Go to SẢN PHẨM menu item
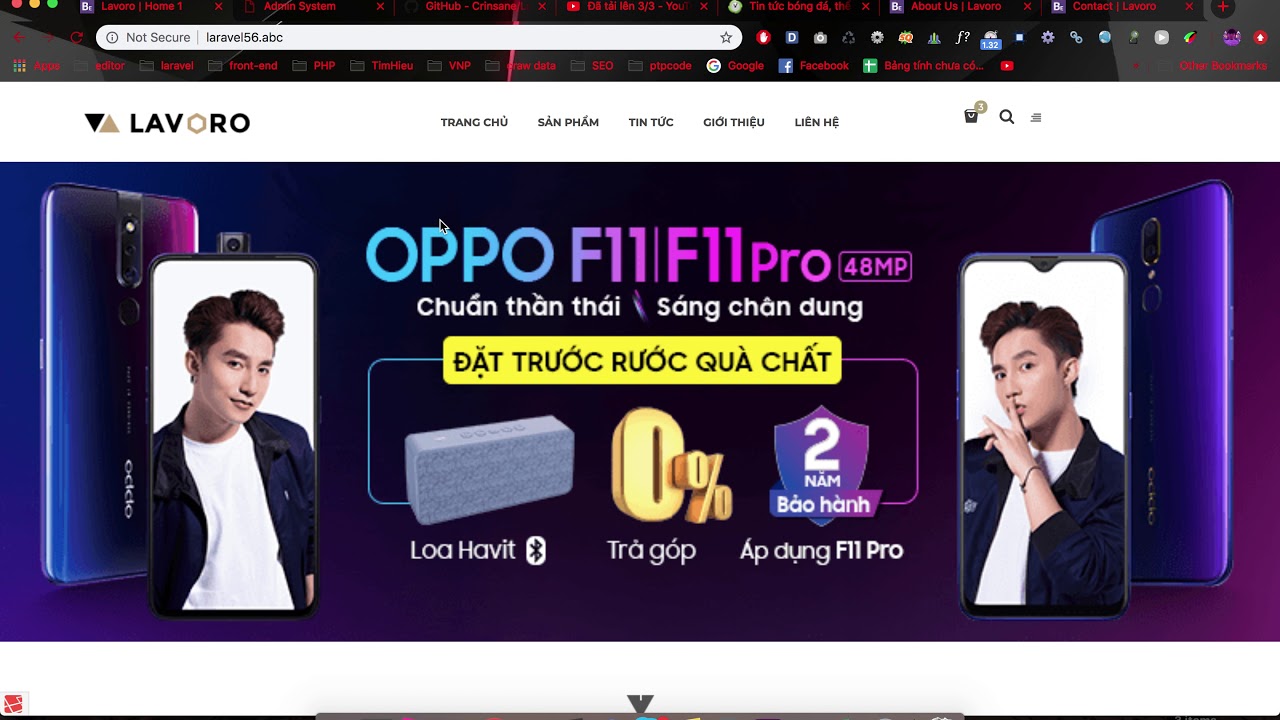 568,122
